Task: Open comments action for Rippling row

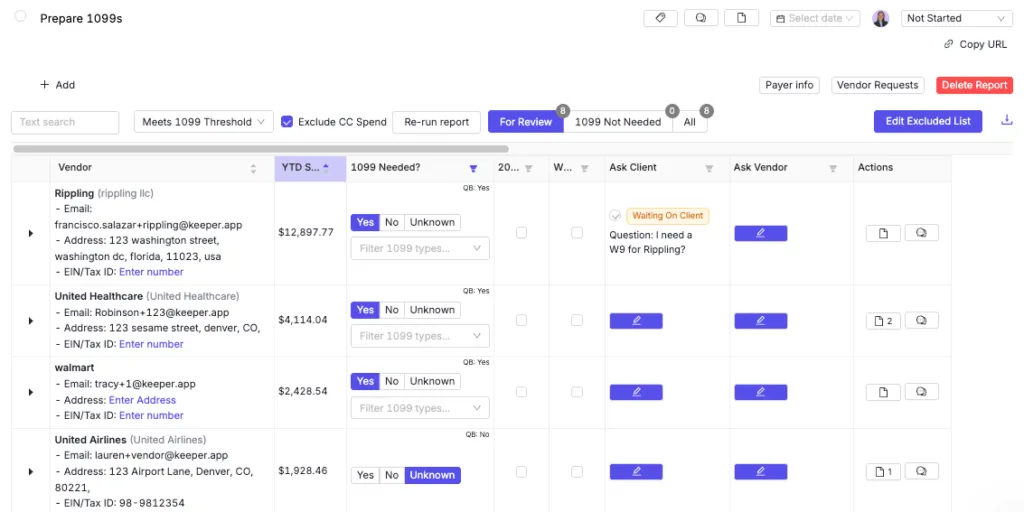Action: pos(921,233)
